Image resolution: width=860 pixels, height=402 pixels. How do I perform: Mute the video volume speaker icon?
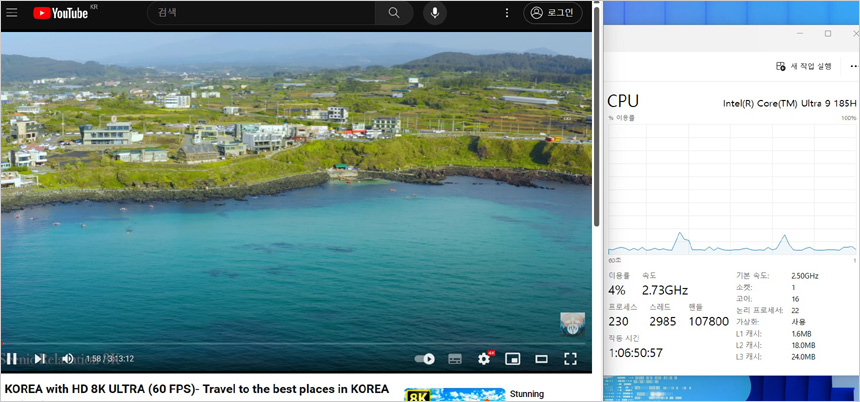click(x=68, y=358)
